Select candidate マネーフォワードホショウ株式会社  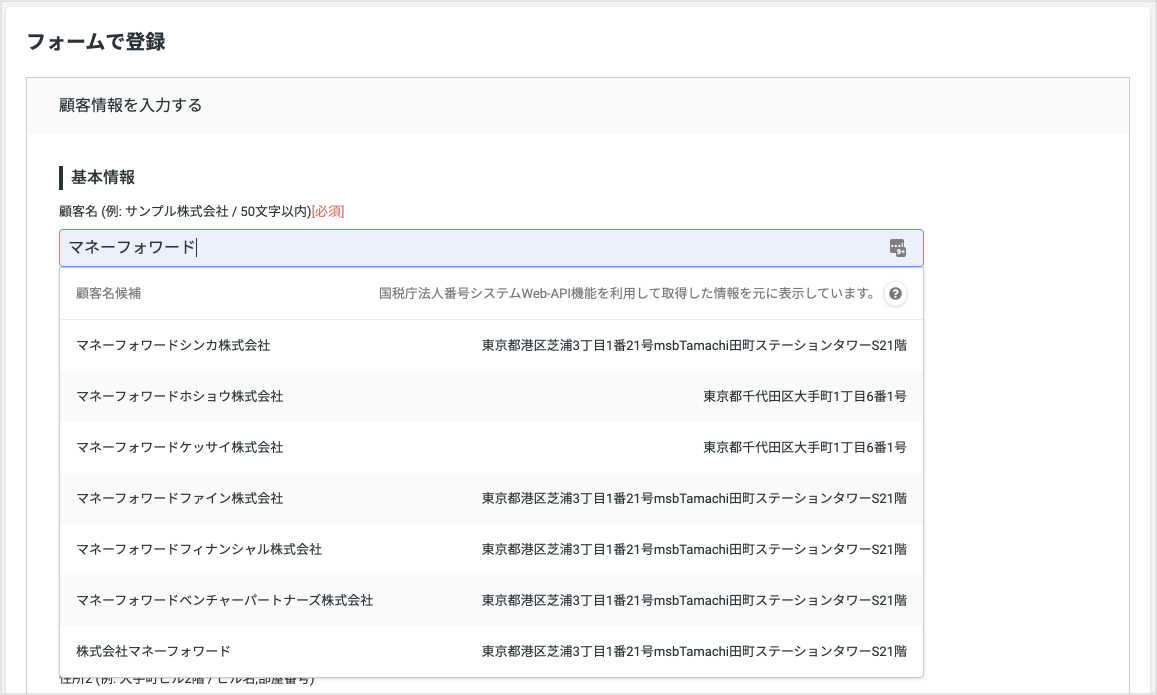[491, 396]
